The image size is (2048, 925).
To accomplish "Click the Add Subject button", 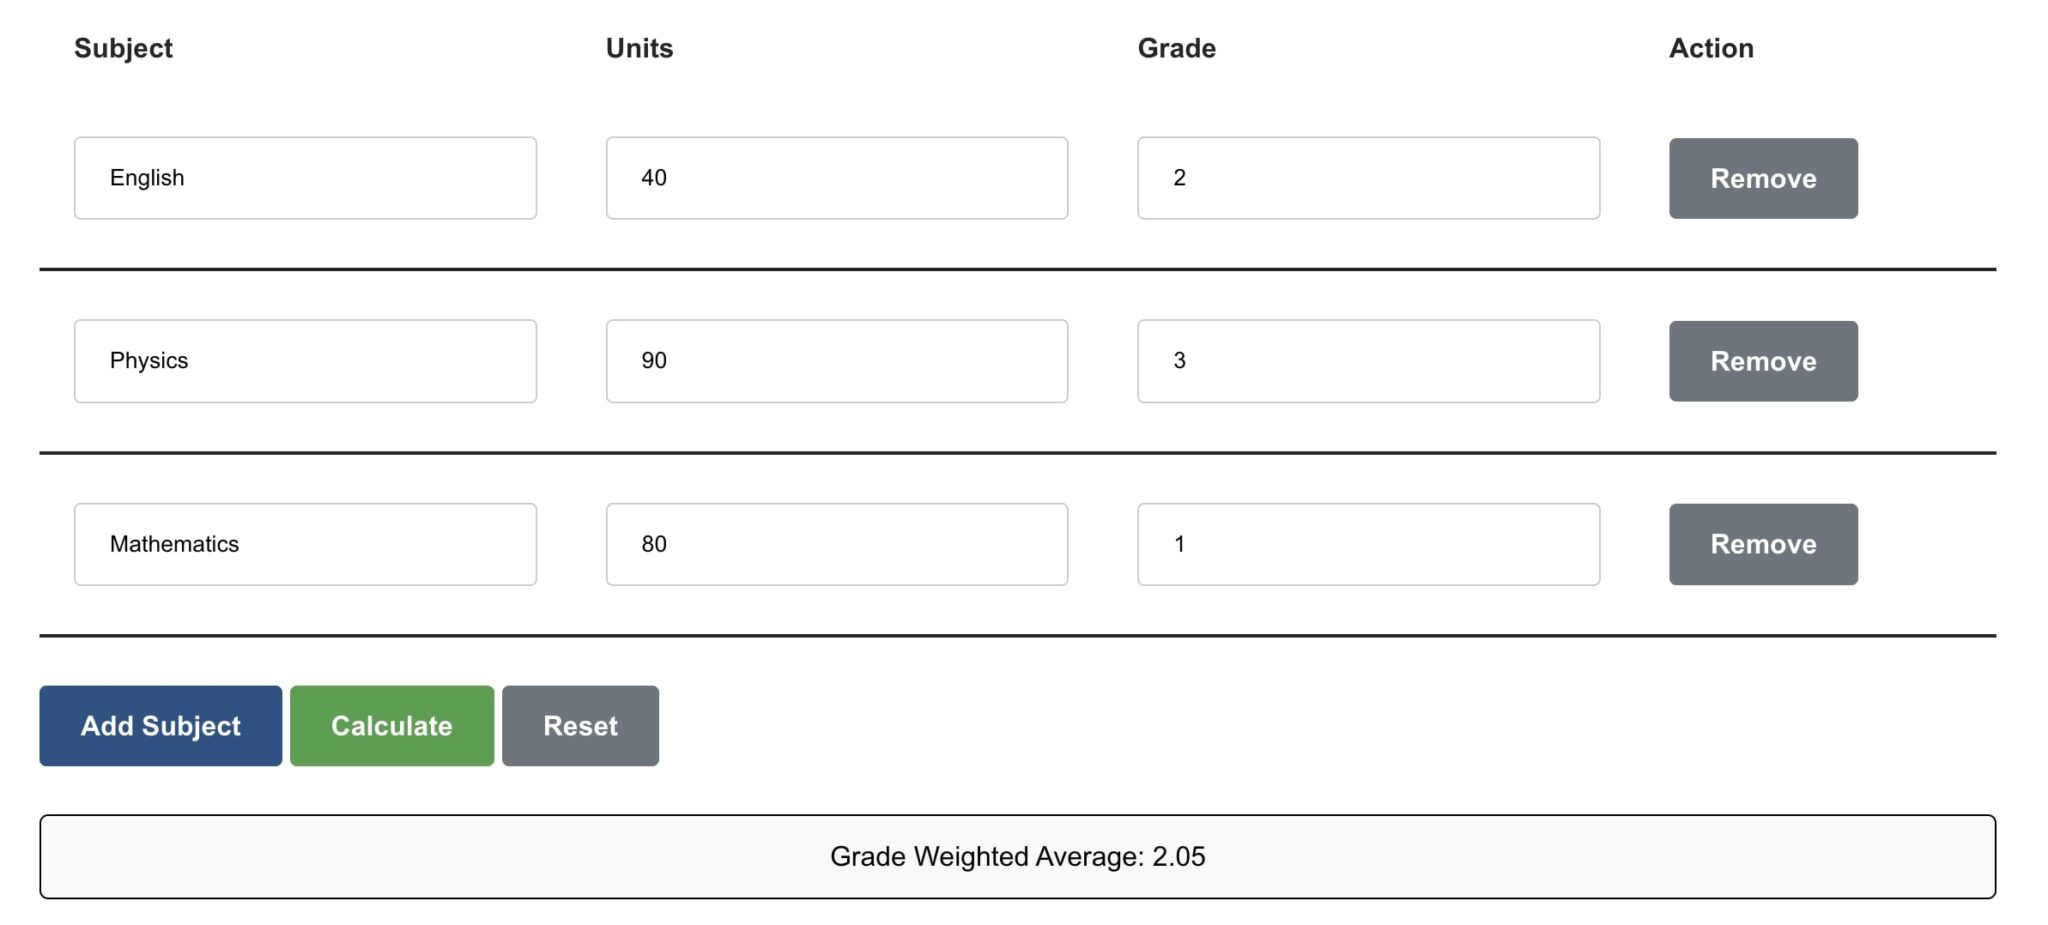I will pos(159,725).
